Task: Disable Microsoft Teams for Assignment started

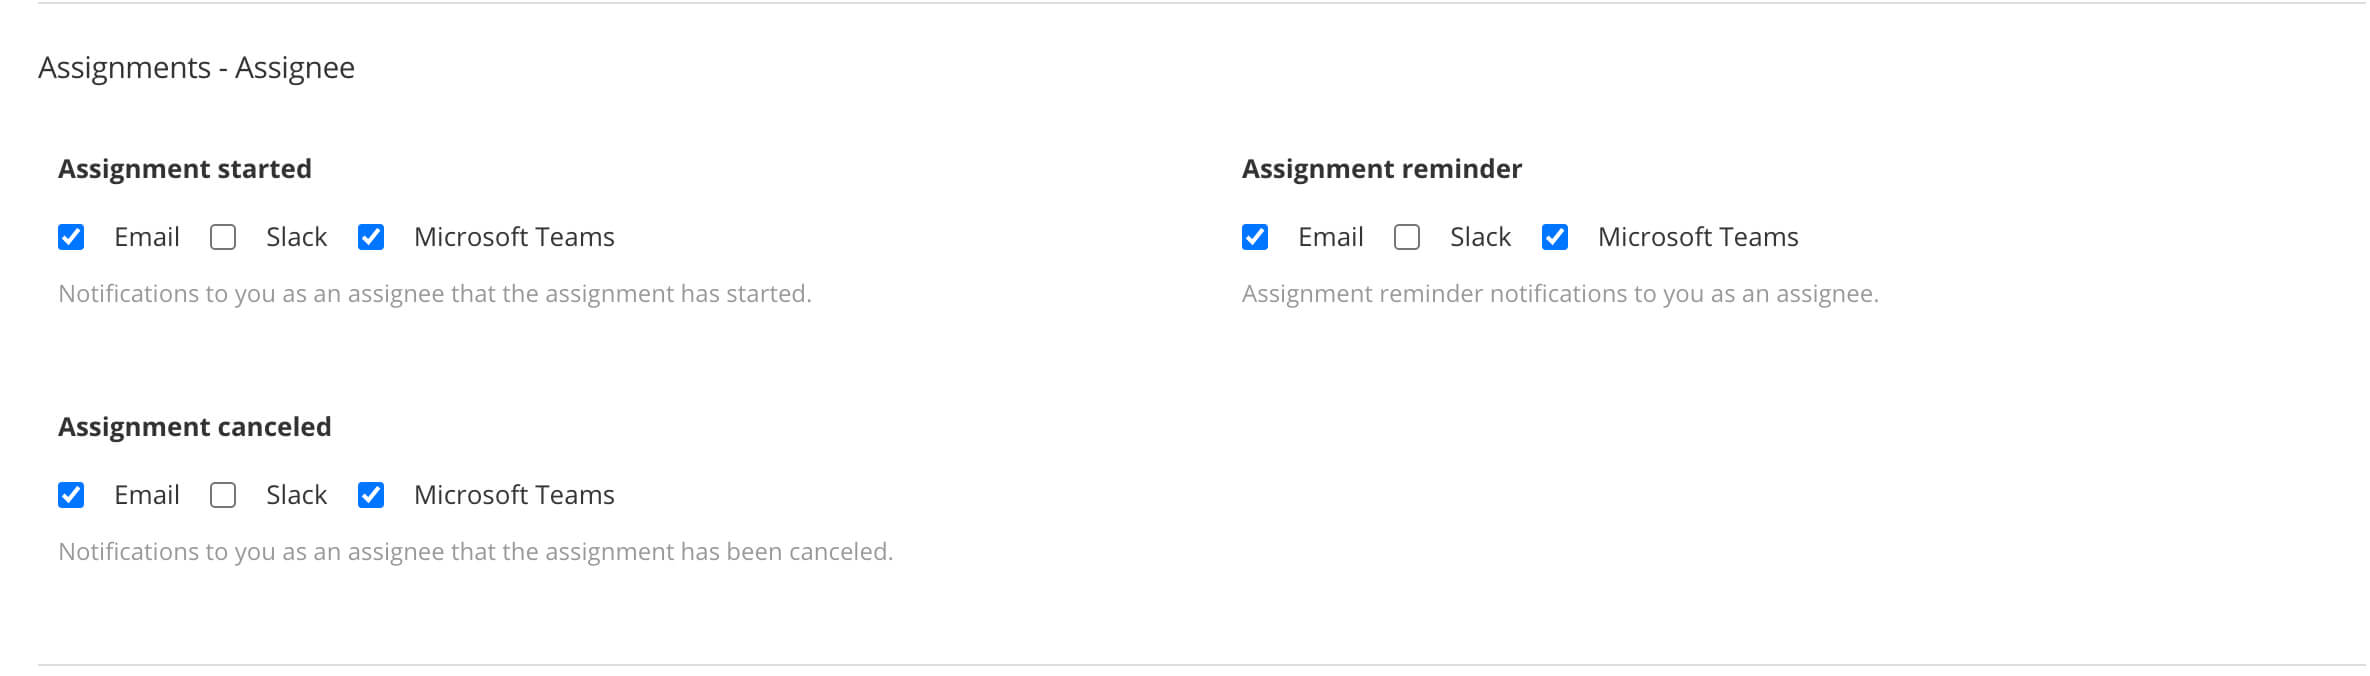Action: [x=373, y=237]
